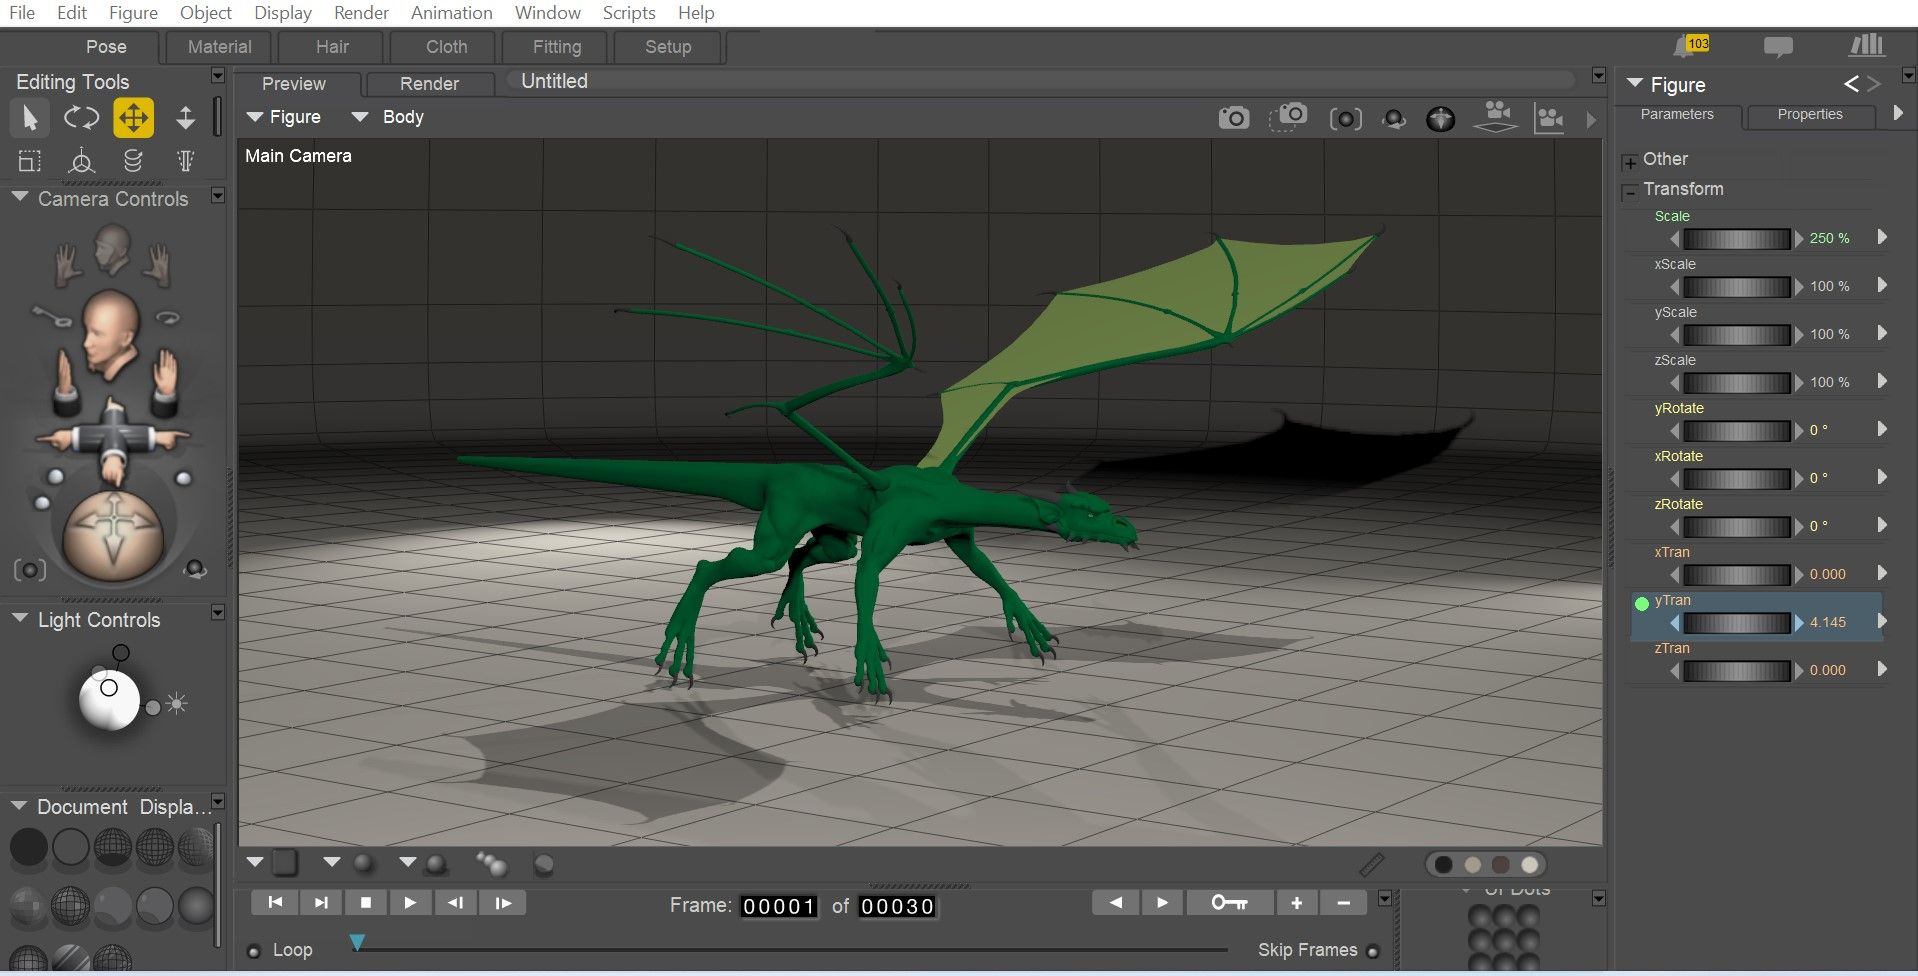Click the xRotate parameter dial
Image resolution: width=1918 pixels, height=976 pixels.
(x=1737, y=479)
